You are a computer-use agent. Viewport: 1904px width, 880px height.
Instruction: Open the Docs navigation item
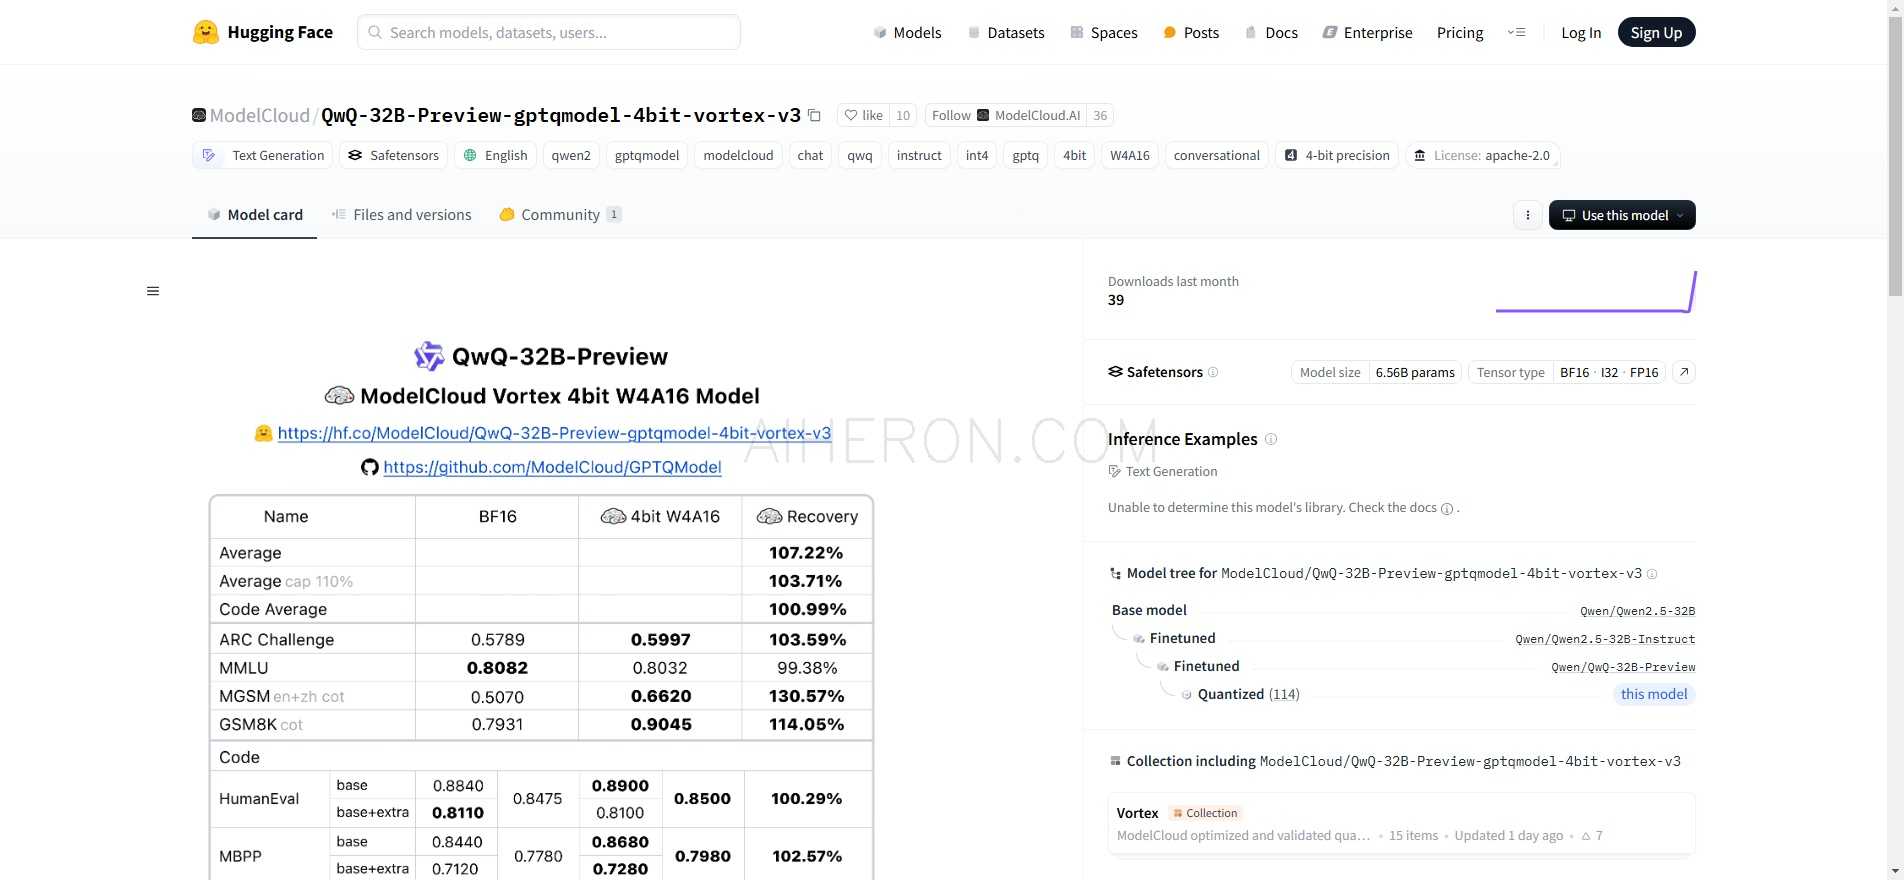click(x=1271, y=32)
